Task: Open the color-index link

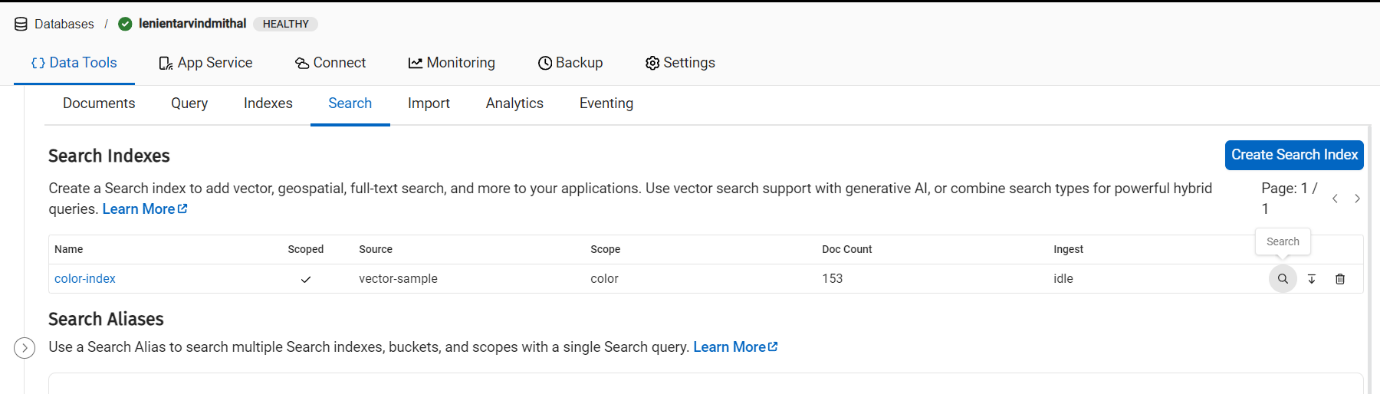Action: coord(85,279)
